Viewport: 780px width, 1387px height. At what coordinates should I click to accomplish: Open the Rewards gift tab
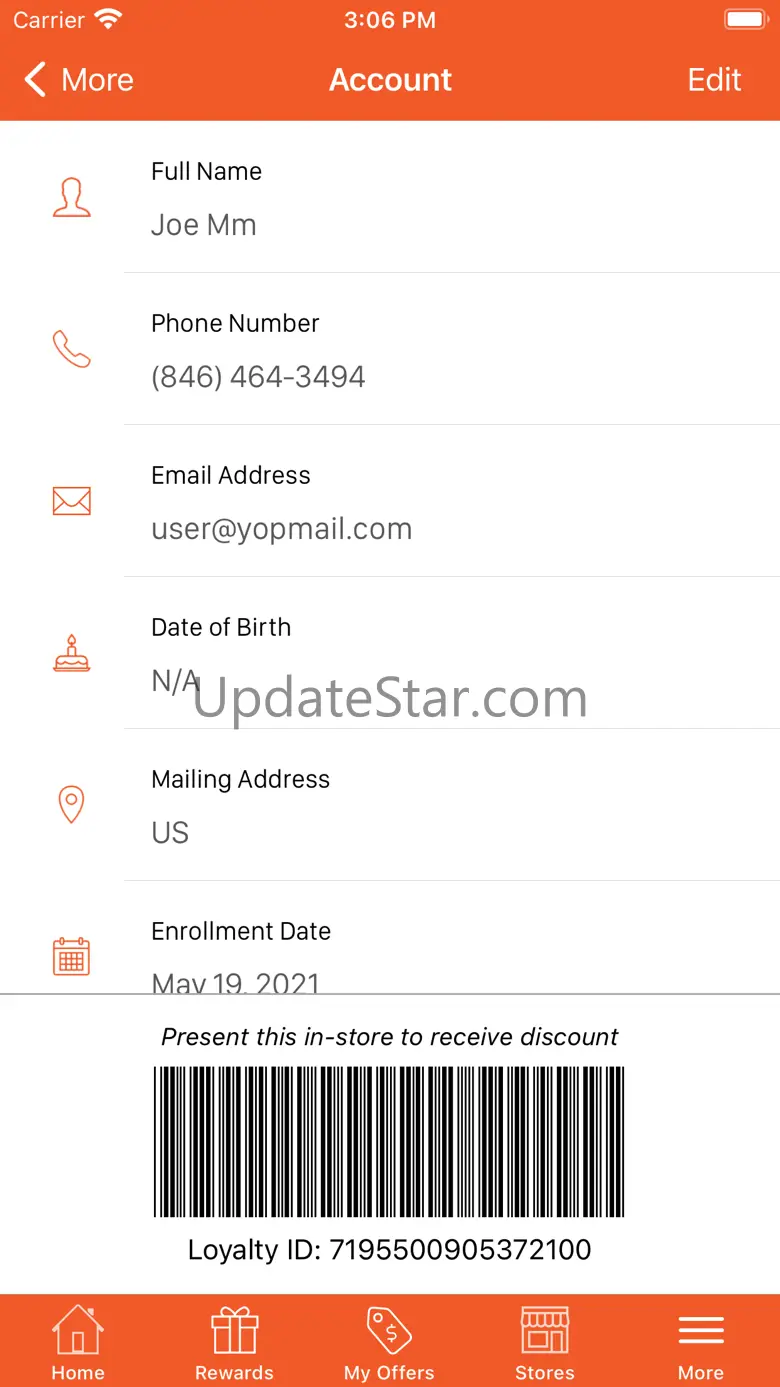234,1343
